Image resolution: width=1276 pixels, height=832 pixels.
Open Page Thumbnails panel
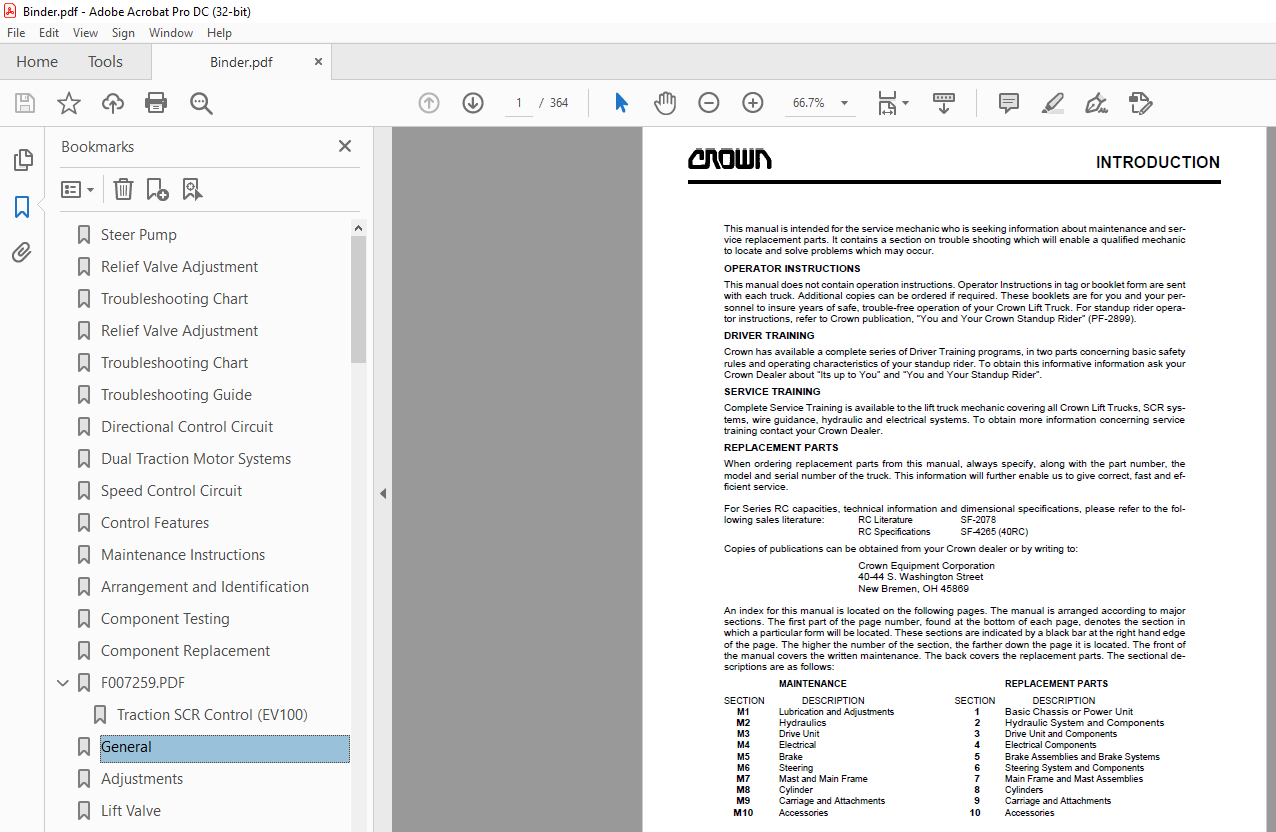click(x=22, y=160)
